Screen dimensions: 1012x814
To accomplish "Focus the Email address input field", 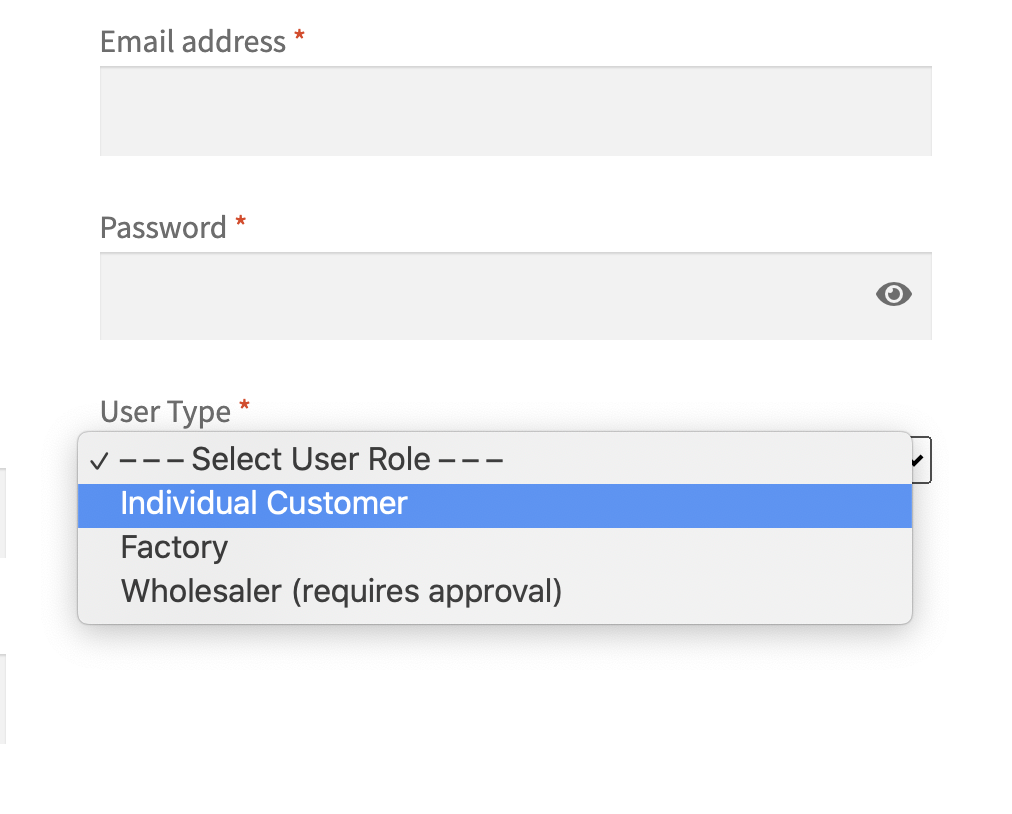I will (x=516, y=111).
